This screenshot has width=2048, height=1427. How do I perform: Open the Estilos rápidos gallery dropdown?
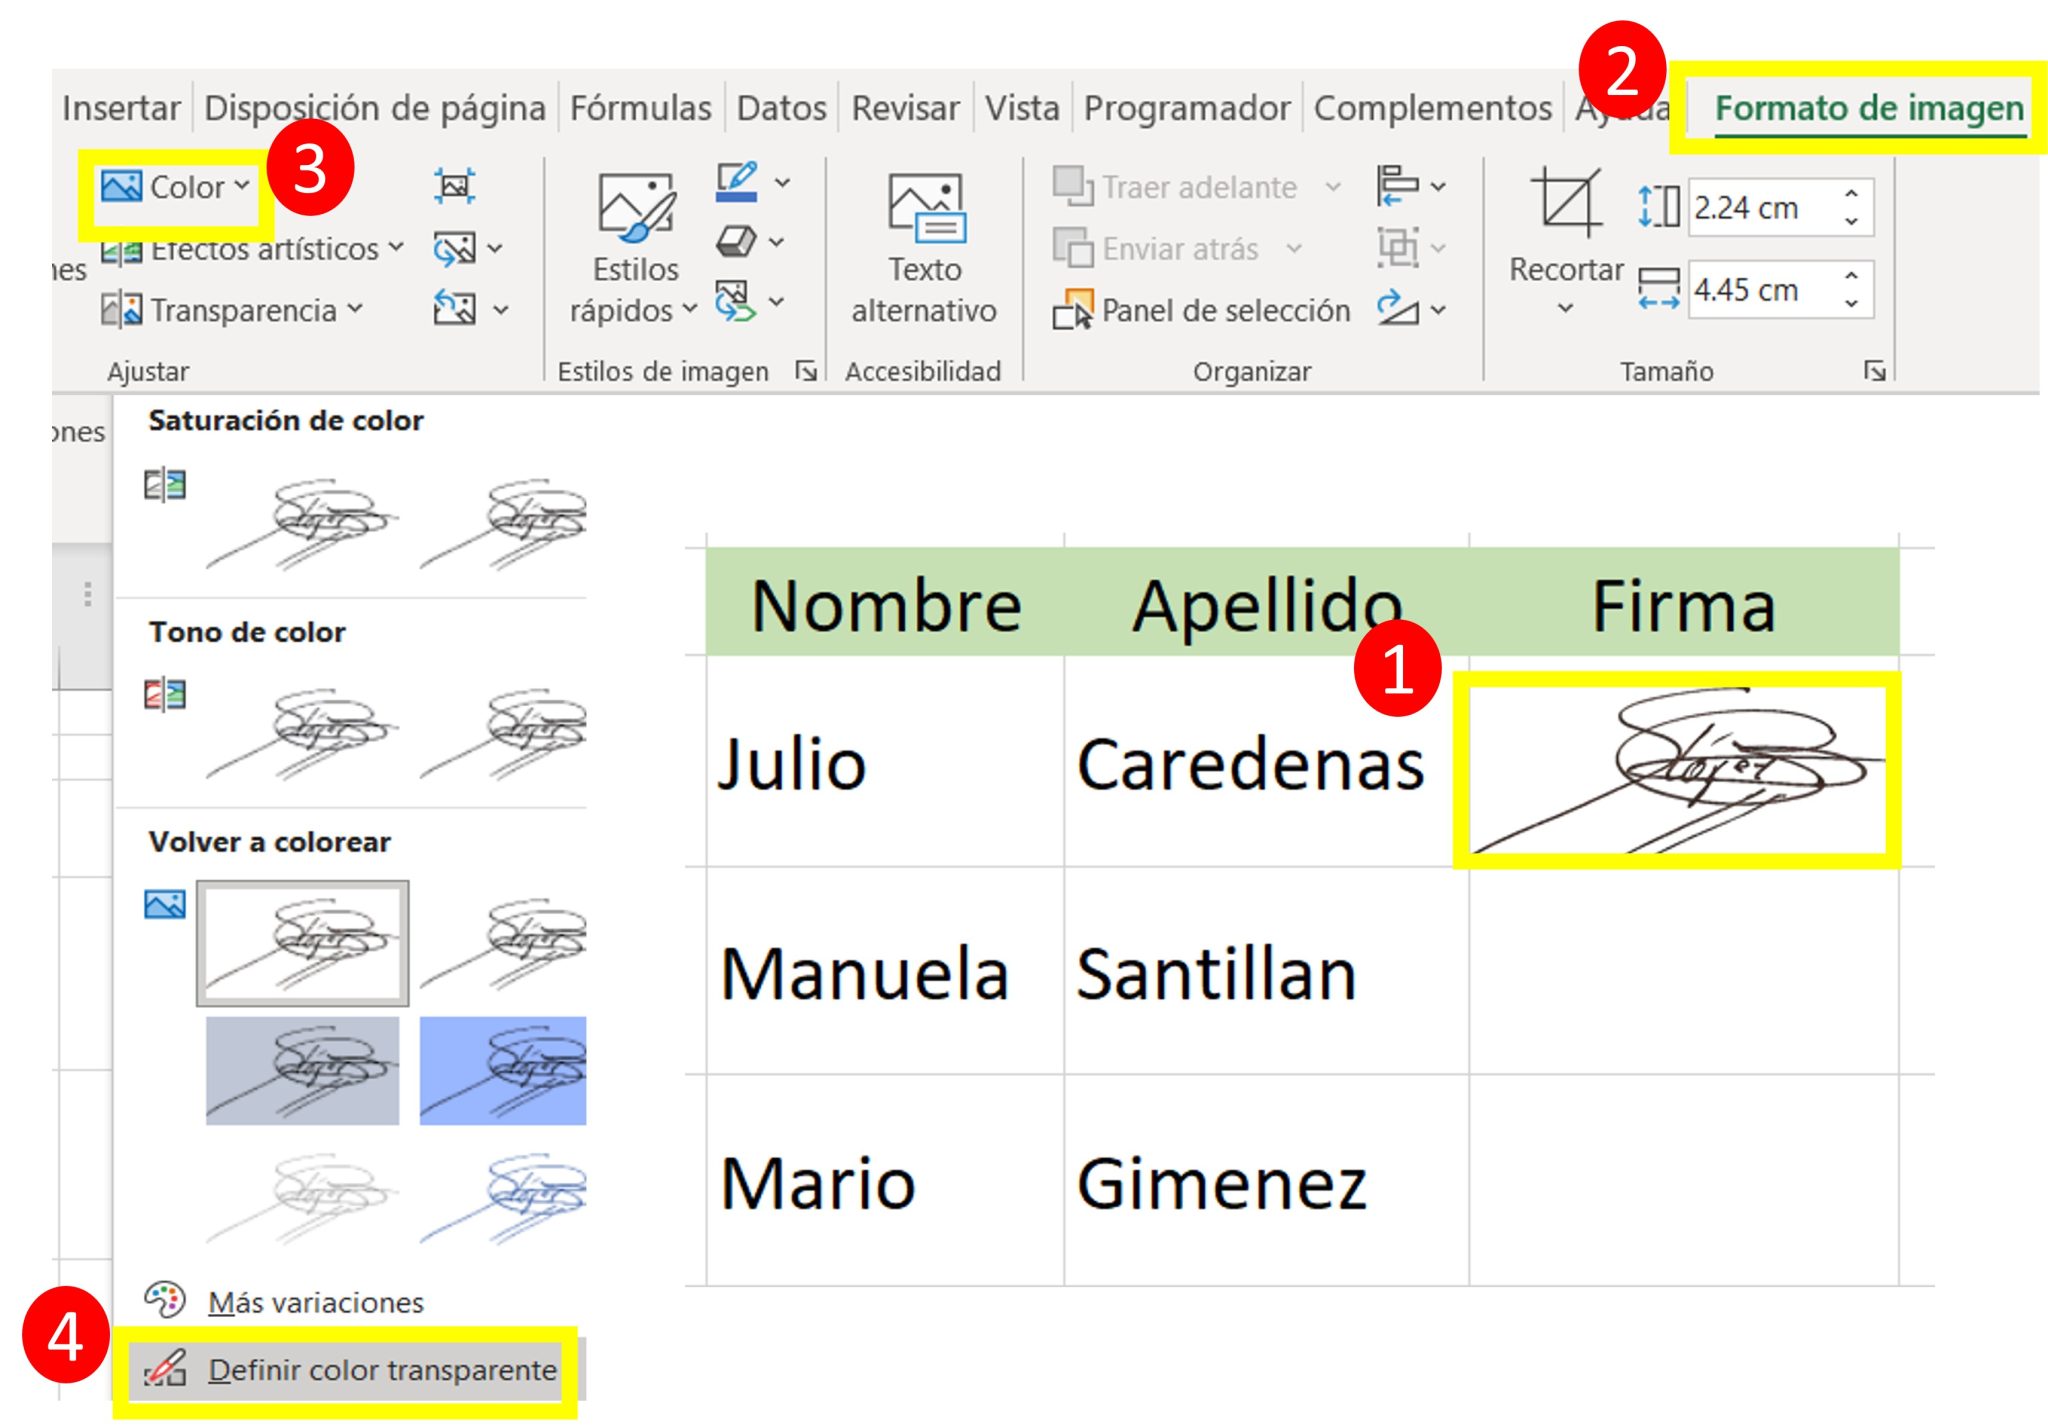(690, 311)
